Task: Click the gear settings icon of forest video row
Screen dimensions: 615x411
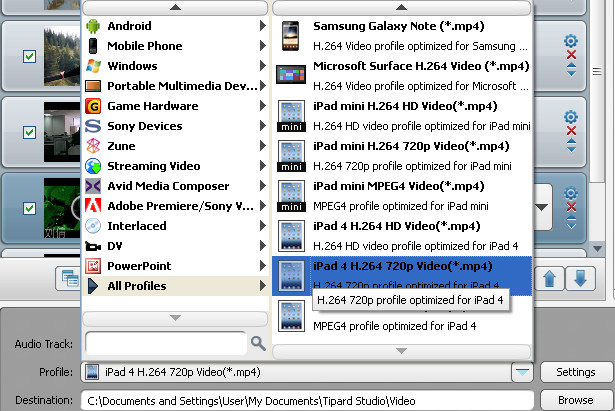Action: click(571, 41)
